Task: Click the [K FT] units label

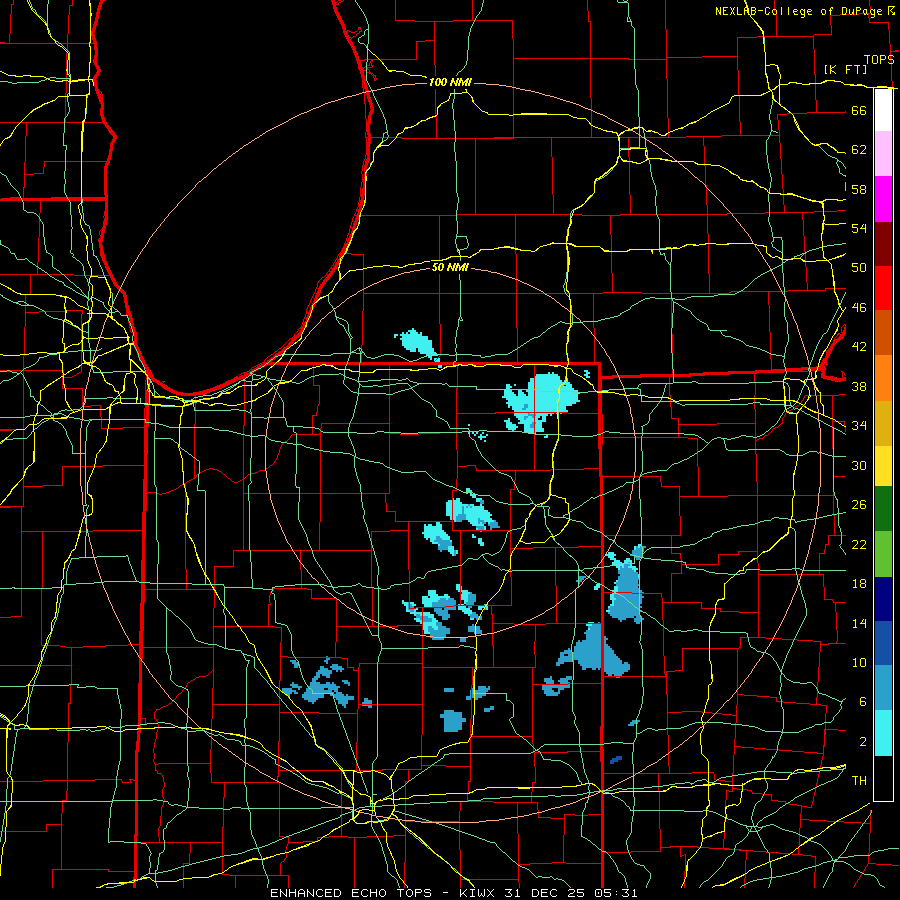Action: coord(845,69)
